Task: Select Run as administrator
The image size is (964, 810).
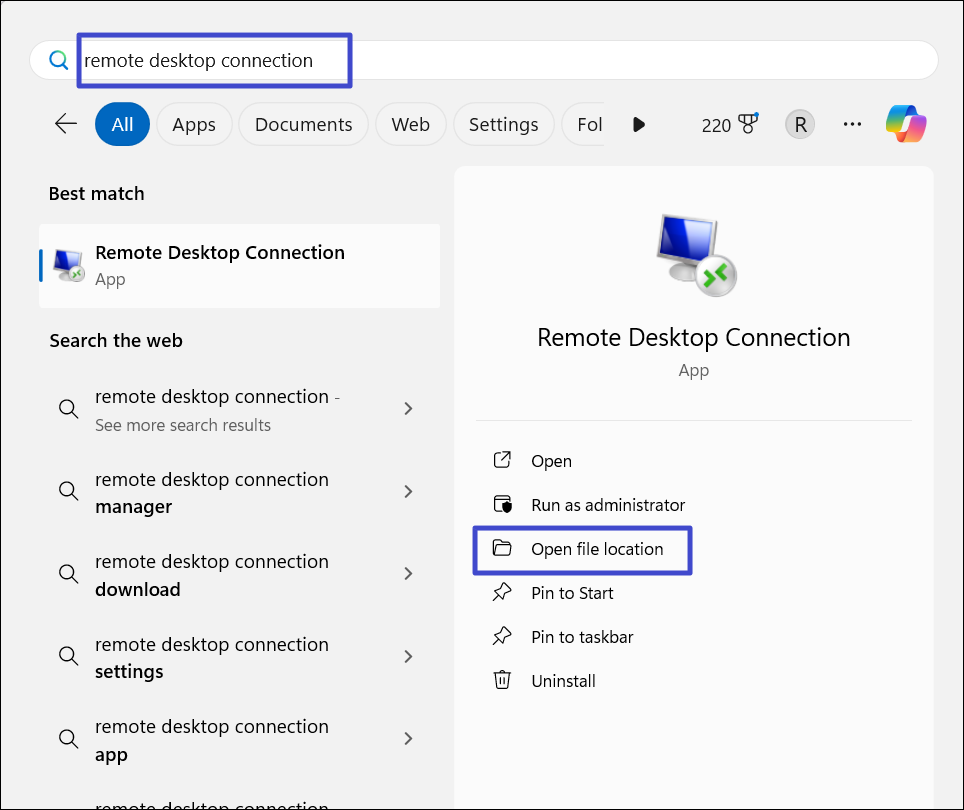Action: (x=607, y=505)
